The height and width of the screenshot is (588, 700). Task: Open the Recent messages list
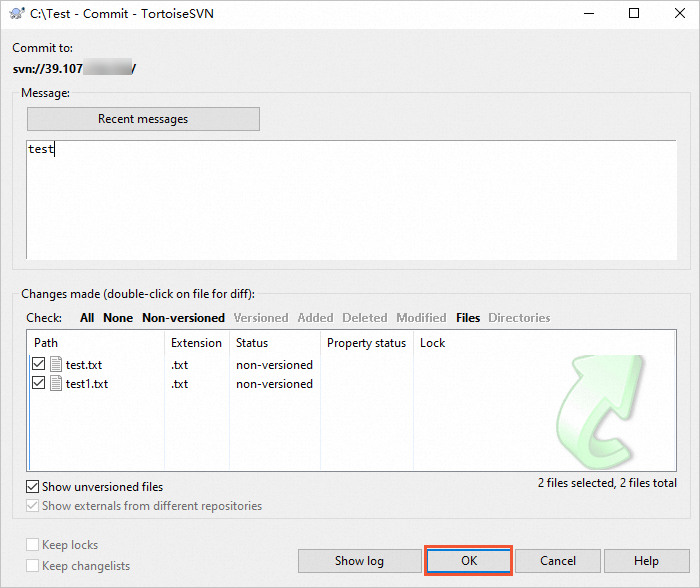pyautogui.click(x=143, y=119)
